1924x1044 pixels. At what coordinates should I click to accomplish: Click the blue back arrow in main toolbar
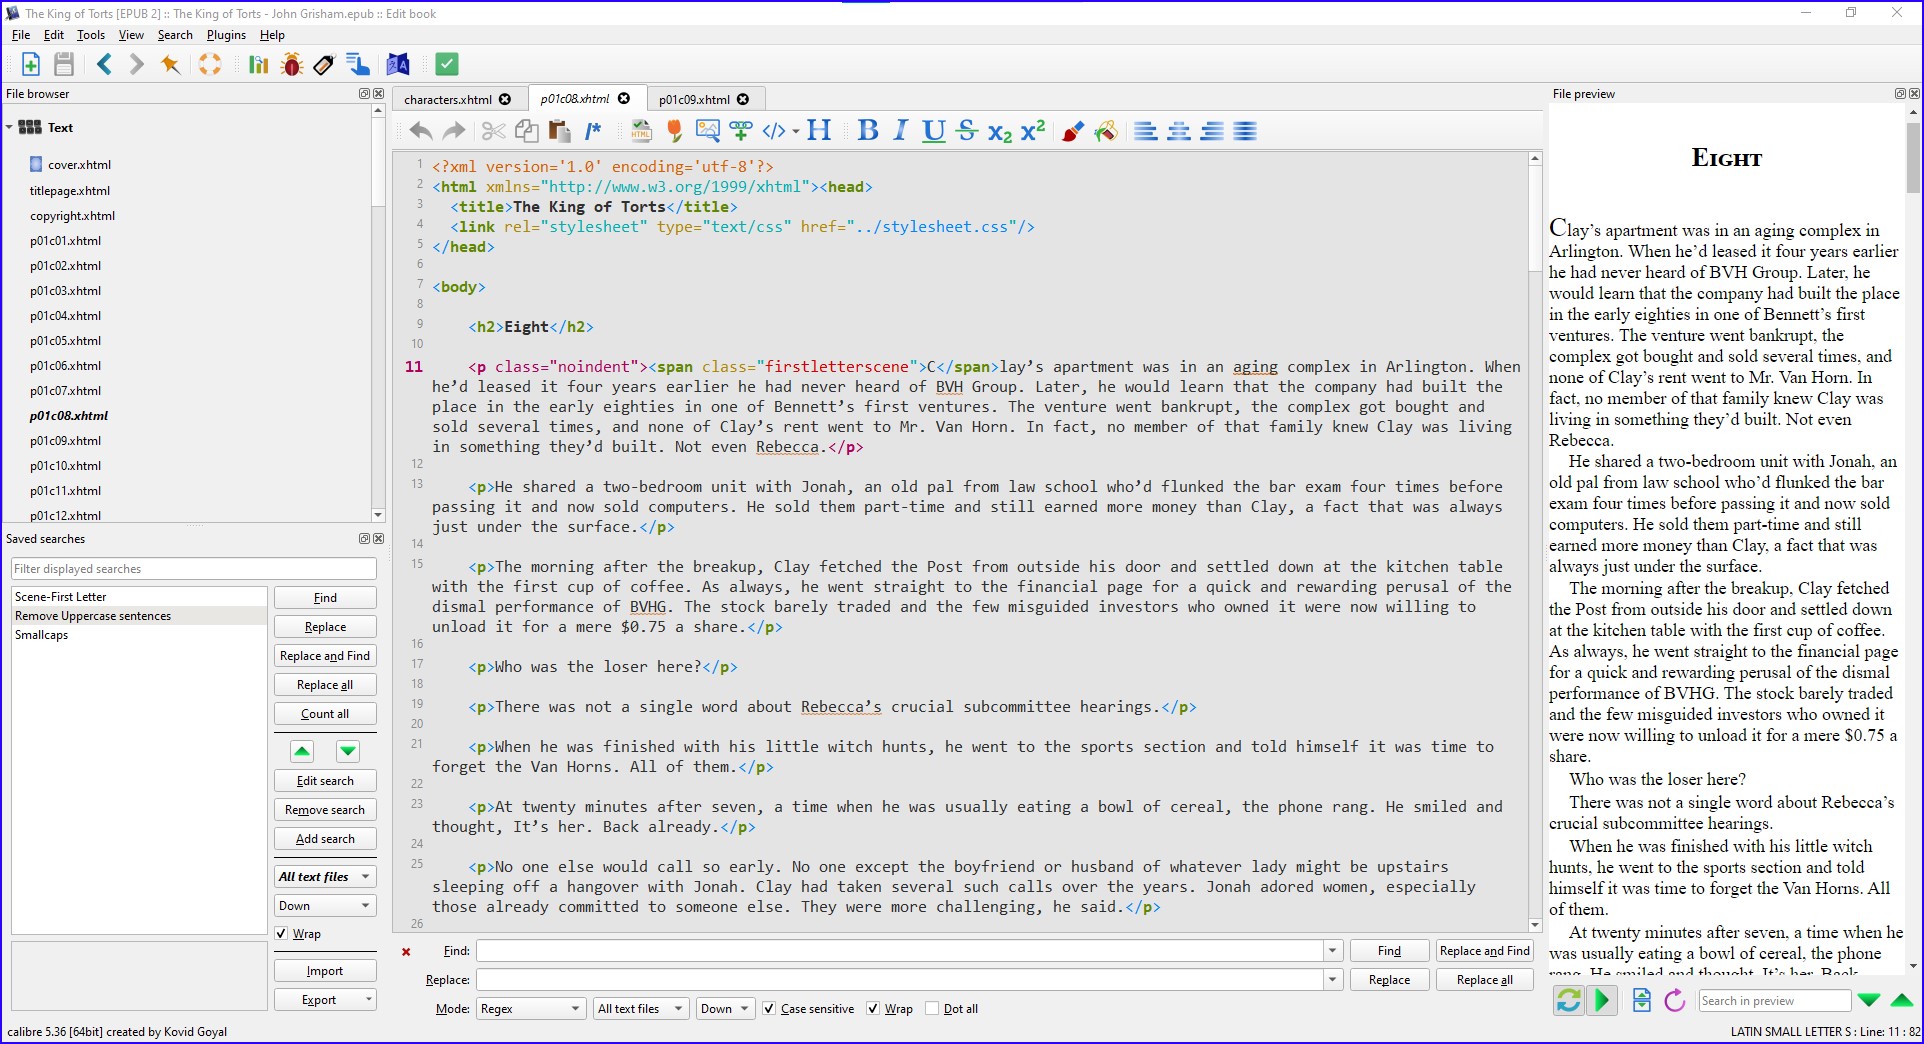tap(104, 65)
